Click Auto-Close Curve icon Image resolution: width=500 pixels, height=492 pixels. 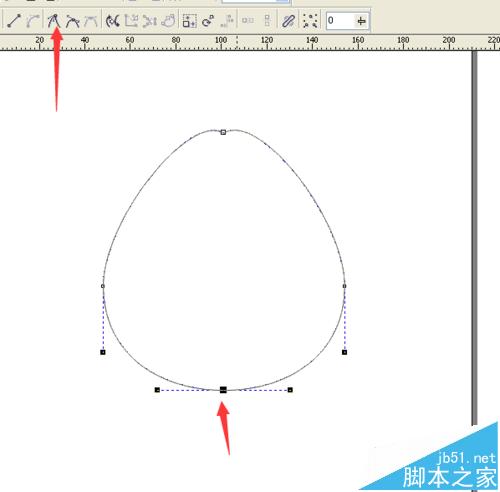(x=168, y=21)
